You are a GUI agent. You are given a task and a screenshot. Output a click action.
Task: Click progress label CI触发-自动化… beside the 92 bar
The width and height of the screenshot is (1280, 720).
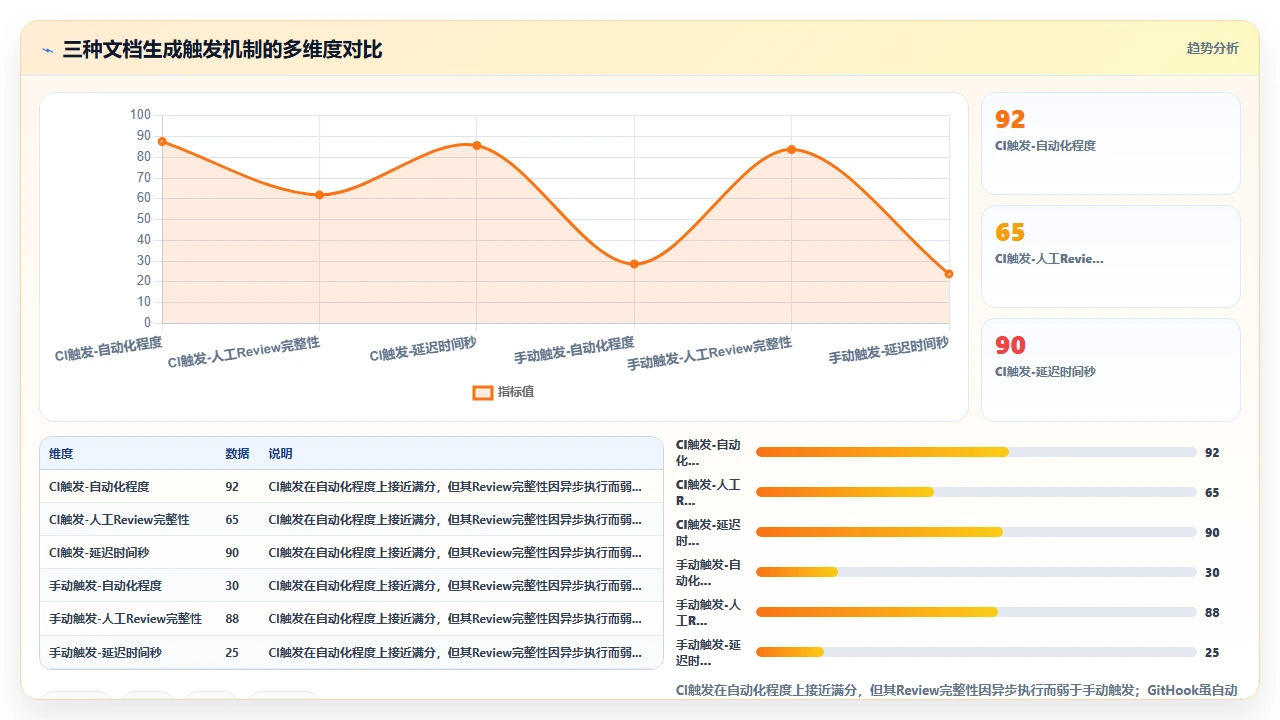(708, 453)
